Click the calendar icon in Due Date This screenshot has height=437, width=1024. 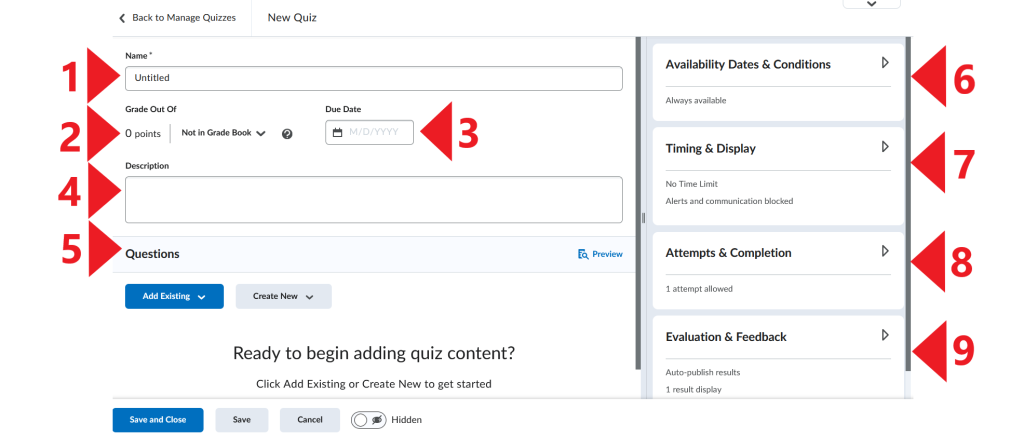(x=338, y=133)
